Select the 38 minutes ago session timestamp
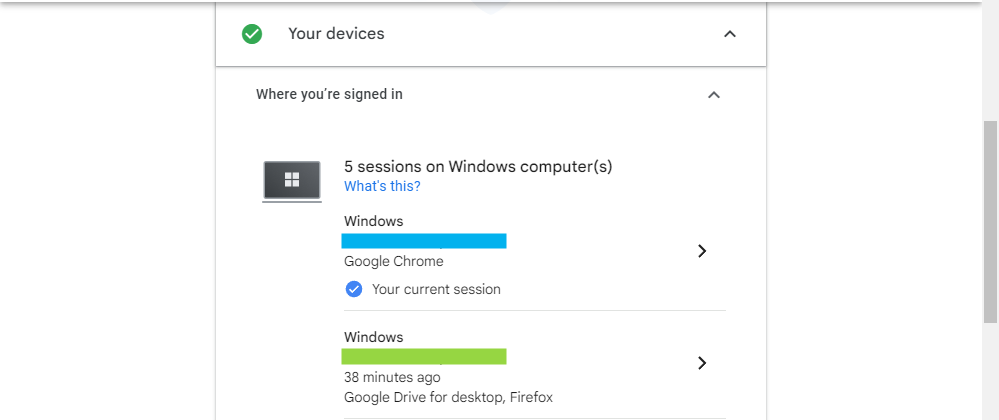This screenshot has height=420, width=999. point(392,377)
